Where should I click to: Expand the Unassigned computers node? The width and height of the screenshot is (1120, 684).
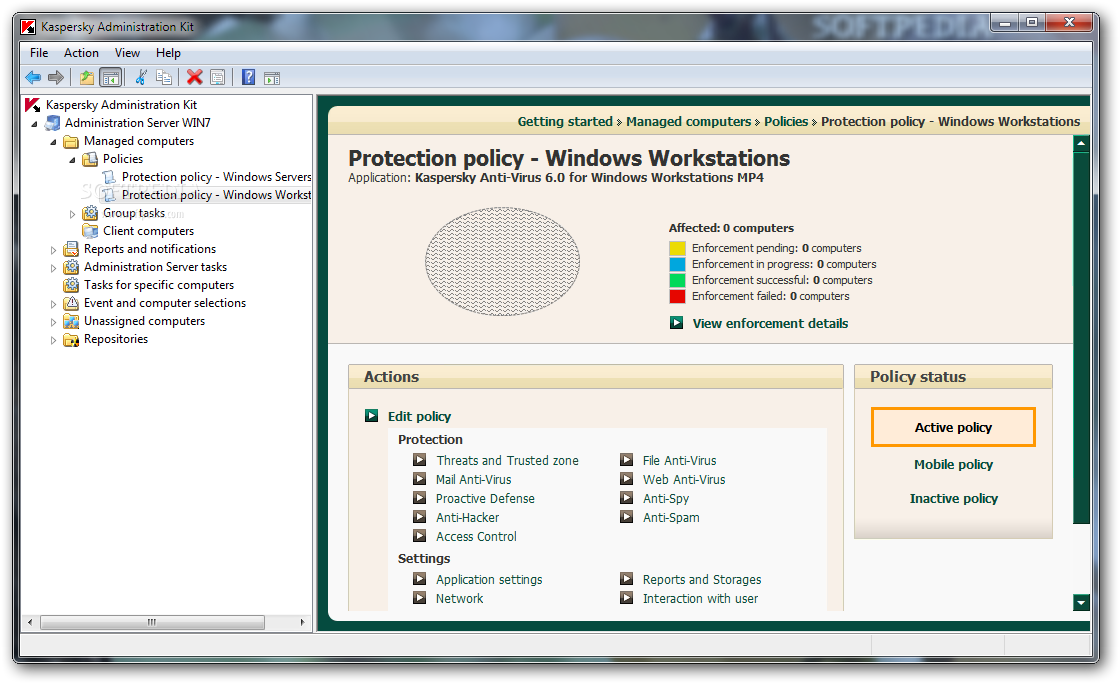point(53,322)
